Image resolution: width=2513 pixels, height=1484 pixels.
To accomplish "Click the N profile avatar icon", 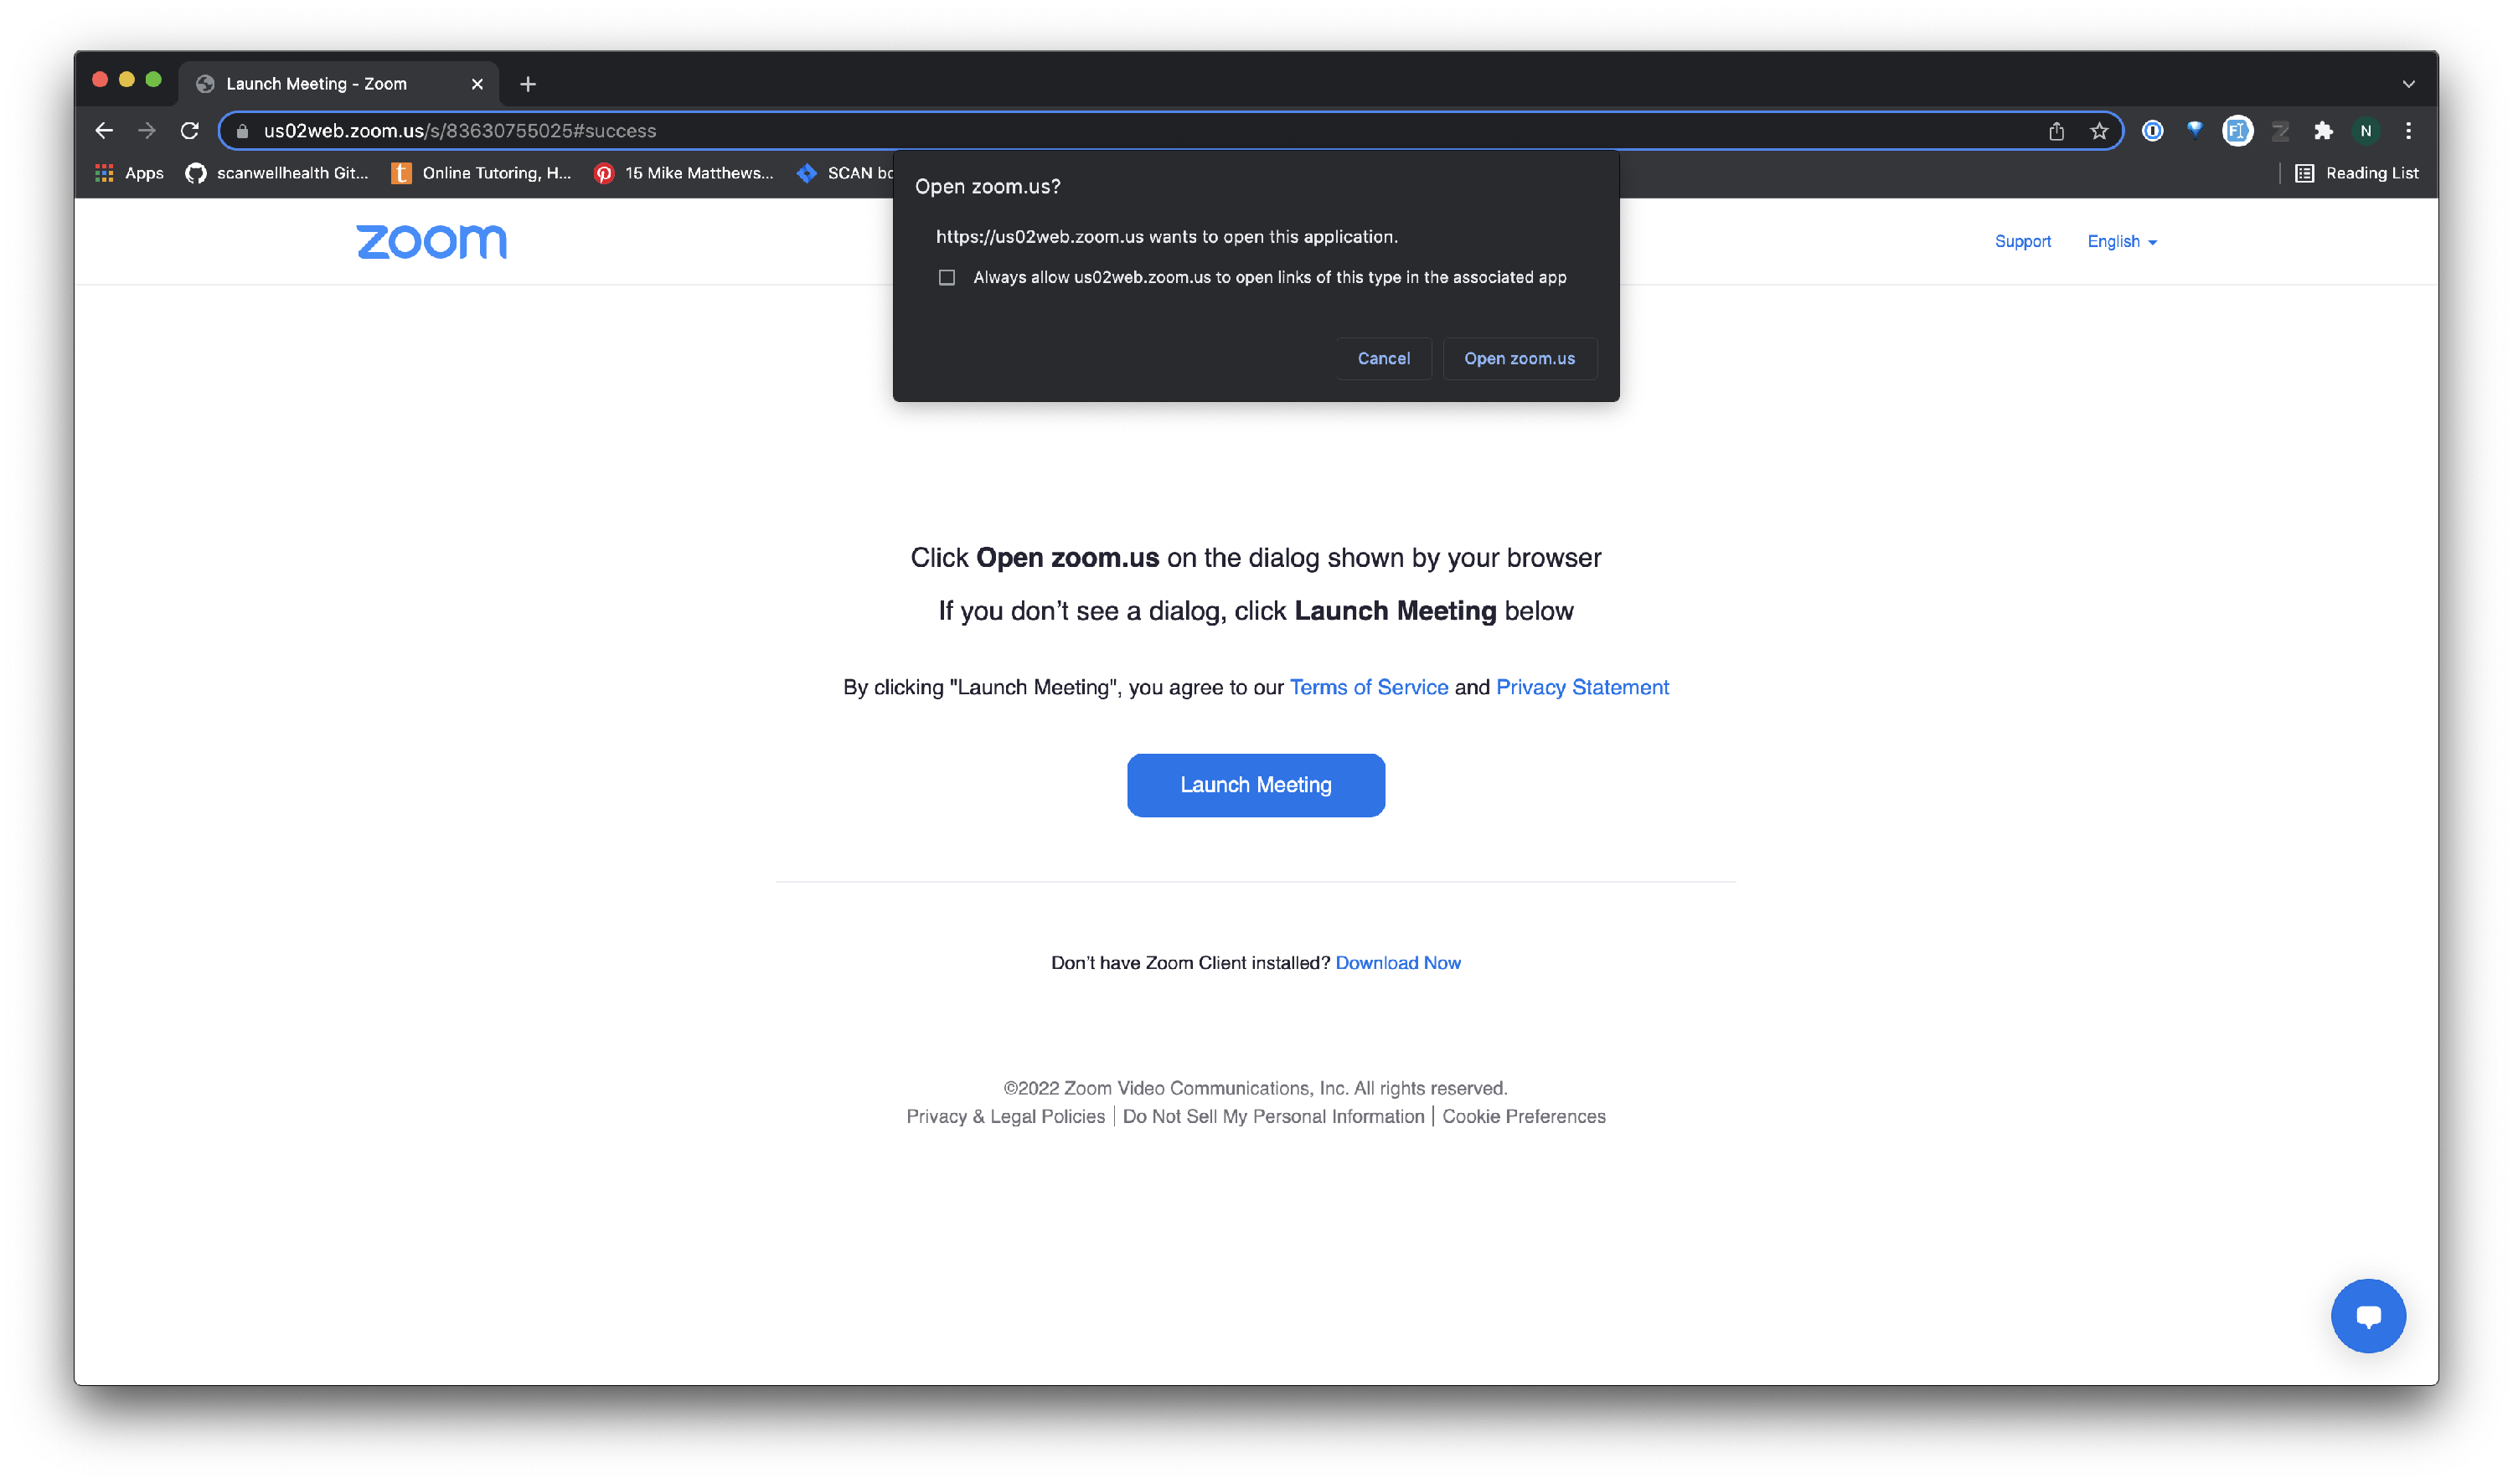I will coord(2365,131).
